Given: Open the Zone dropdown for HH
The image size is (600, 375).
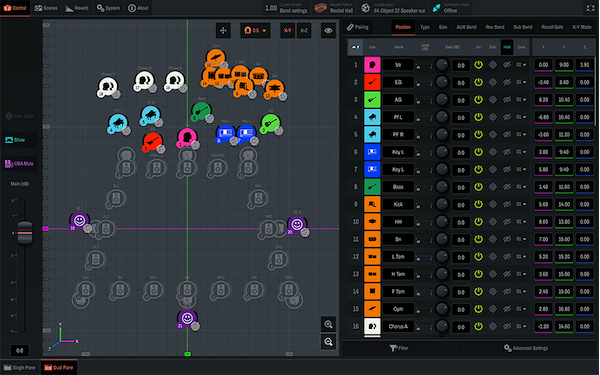Looking at the screenshot, I should pyautogui.click(x=521, y=222).
